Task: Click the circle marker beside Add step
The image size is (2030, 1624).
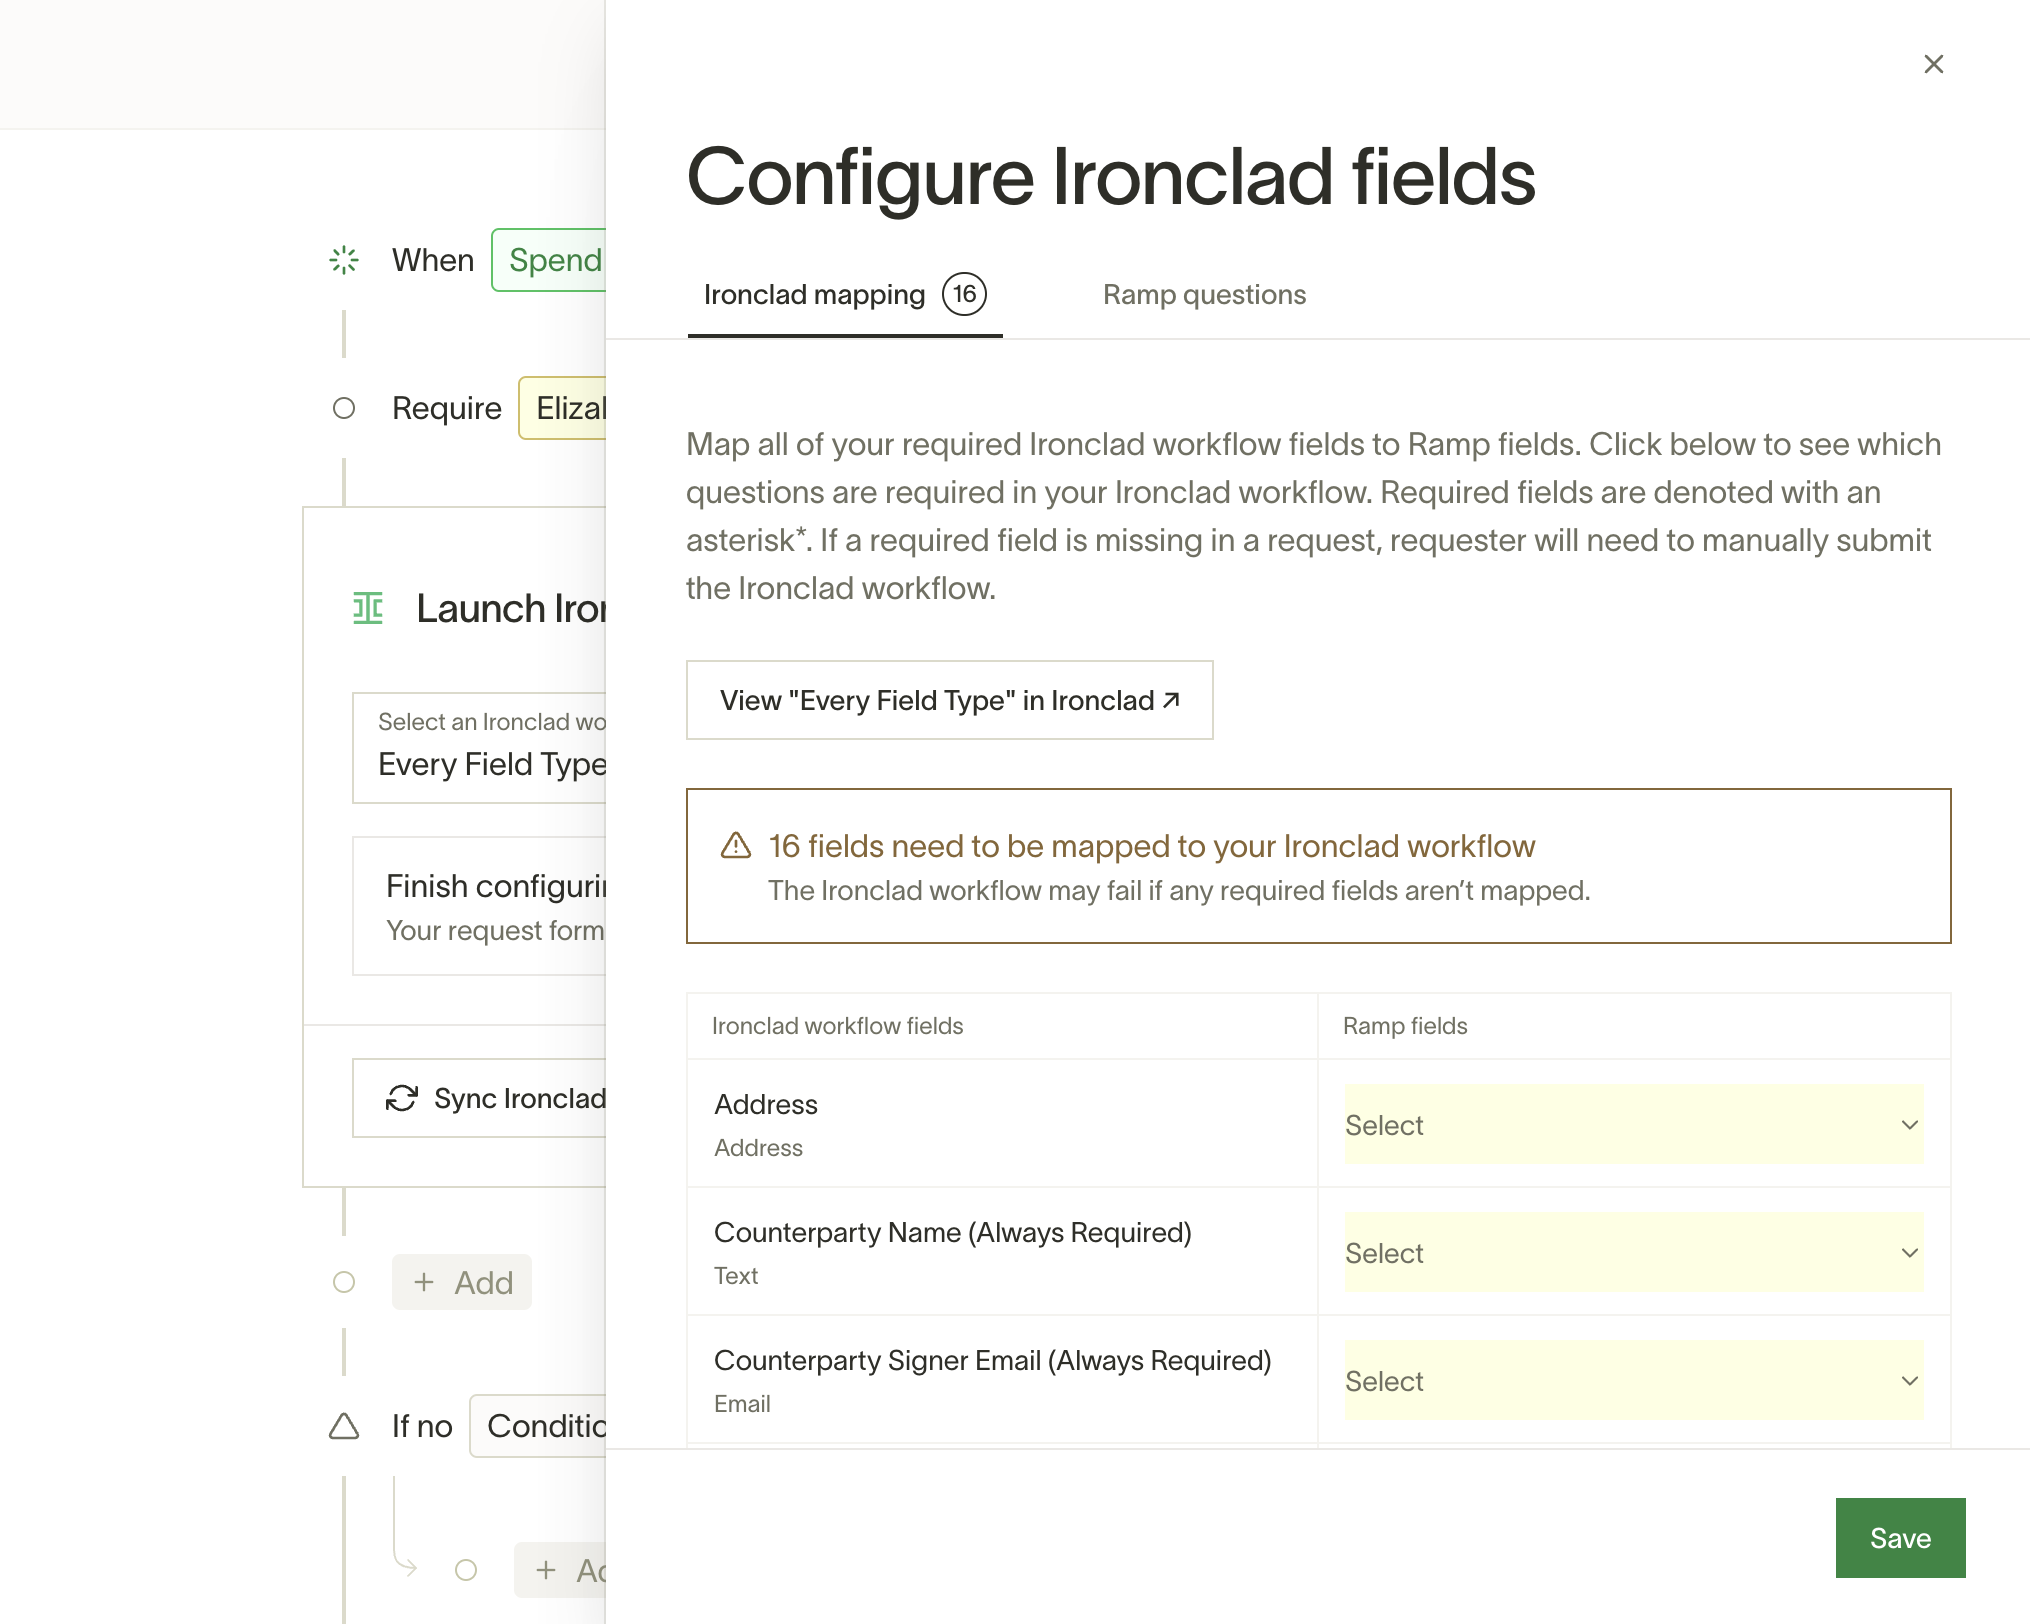Action: [344, 1282]
